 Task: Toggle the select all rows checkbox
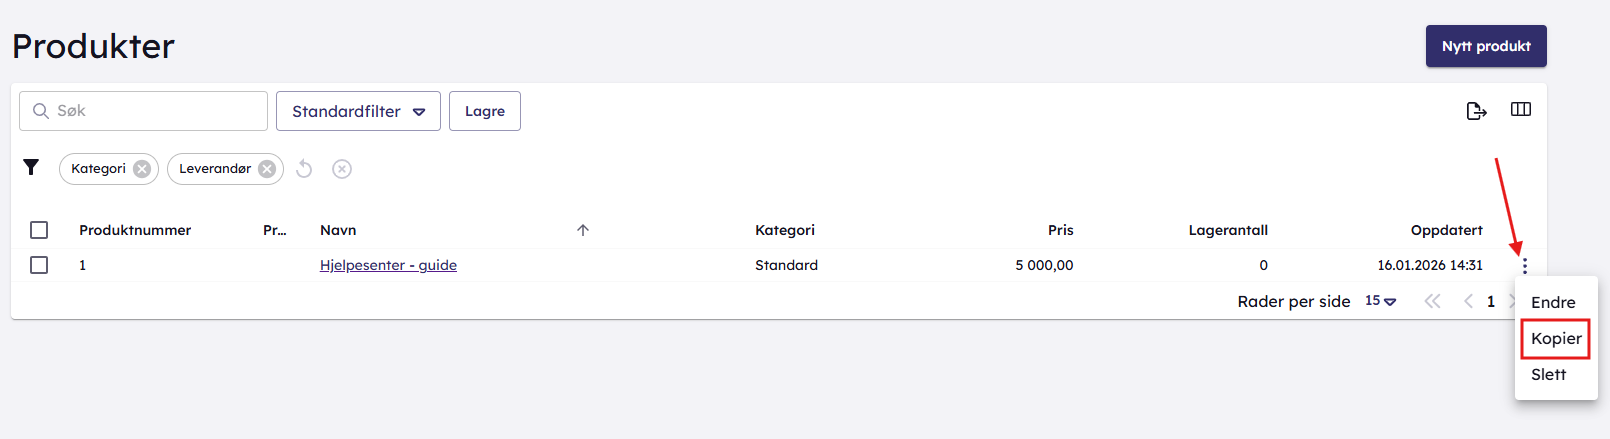pyautogui.click(x=39, y=230)
